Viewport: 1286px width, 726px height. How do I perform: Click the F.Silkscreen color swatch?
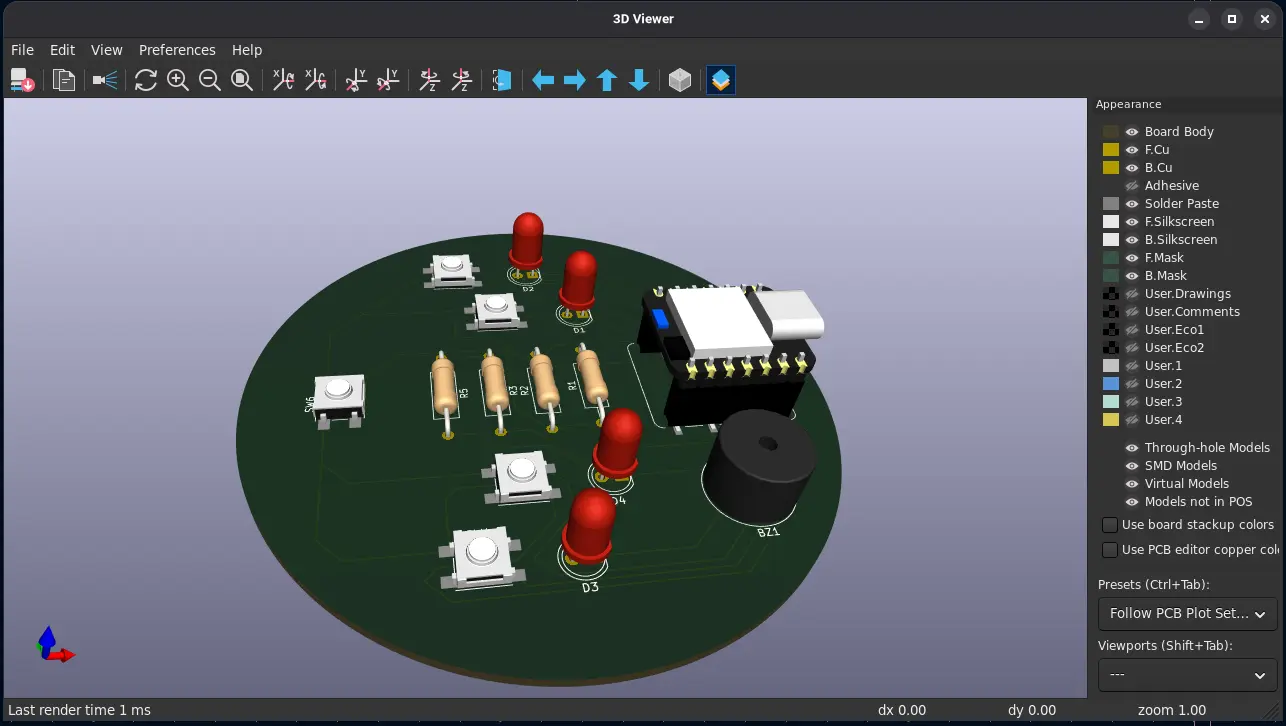tap(1110, 221)
